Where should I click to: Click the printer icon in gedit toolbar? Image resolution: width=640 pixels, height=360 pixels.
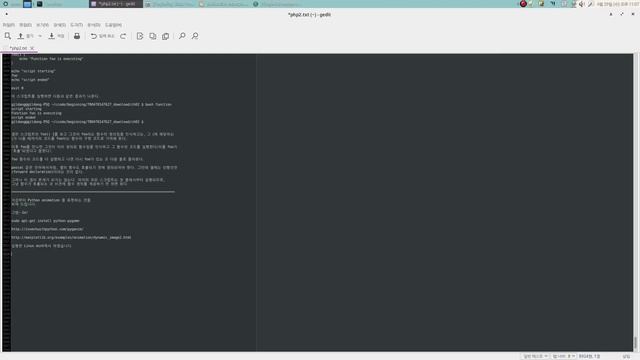tap(77, 36)
